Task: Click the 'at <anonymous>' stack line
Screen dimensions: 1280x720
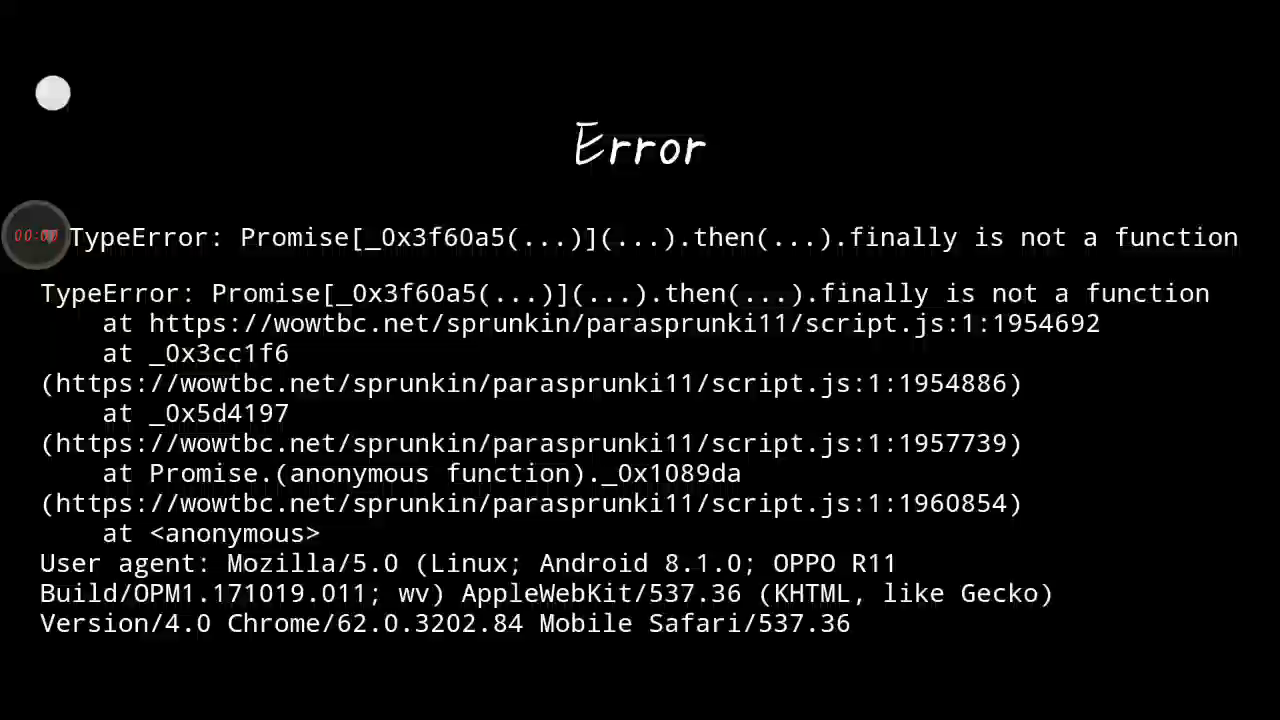Action: coord(211,534)
